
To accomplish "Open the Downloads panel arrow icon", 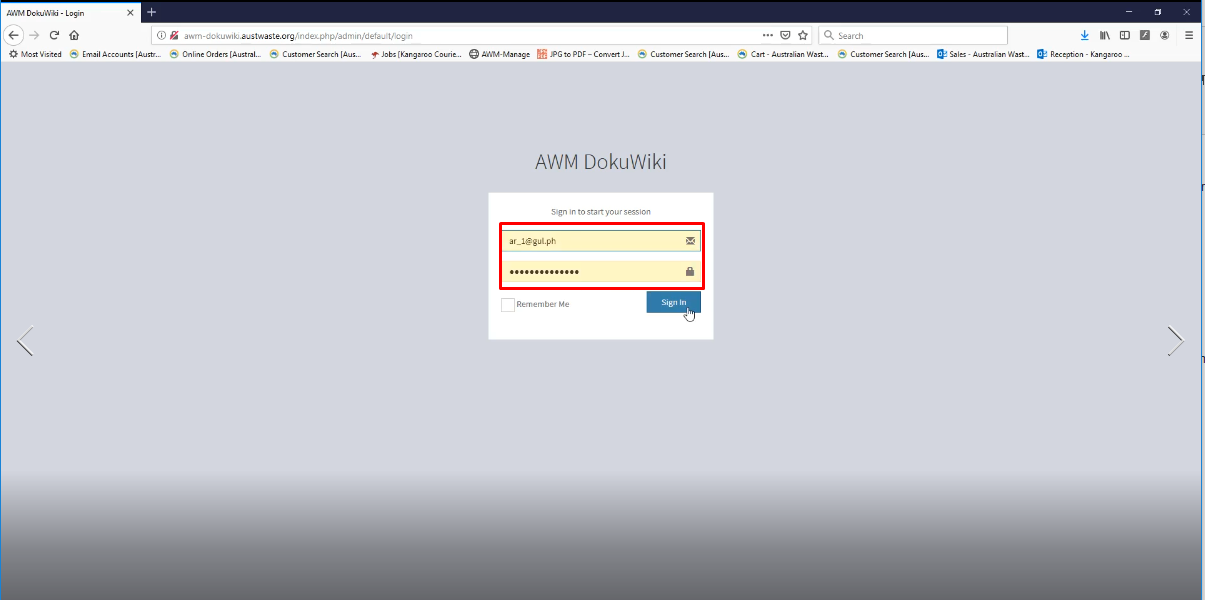I will (x=1084, y=35).
